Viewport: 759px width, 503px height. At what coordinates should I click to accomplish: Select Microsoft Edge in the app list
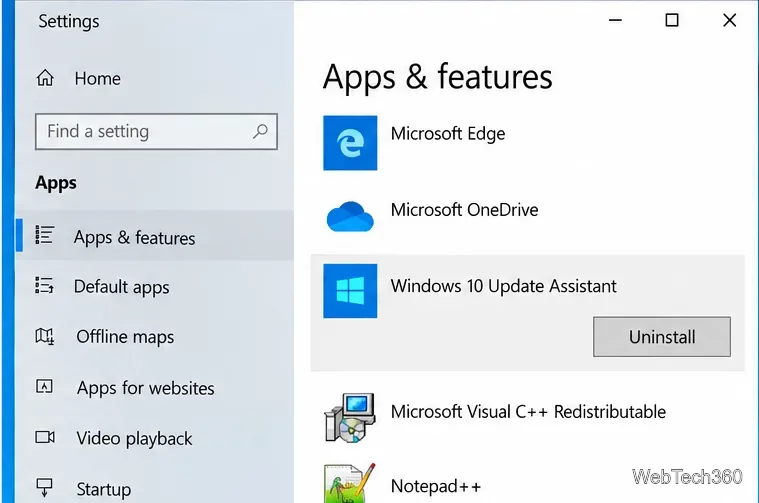[x=448, y=134]
